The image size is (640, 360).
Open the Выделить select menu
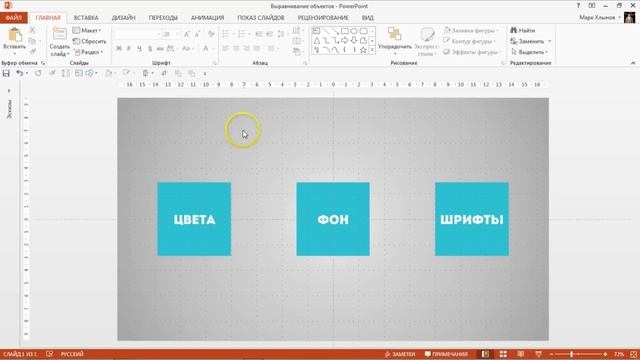coord(529,52)
